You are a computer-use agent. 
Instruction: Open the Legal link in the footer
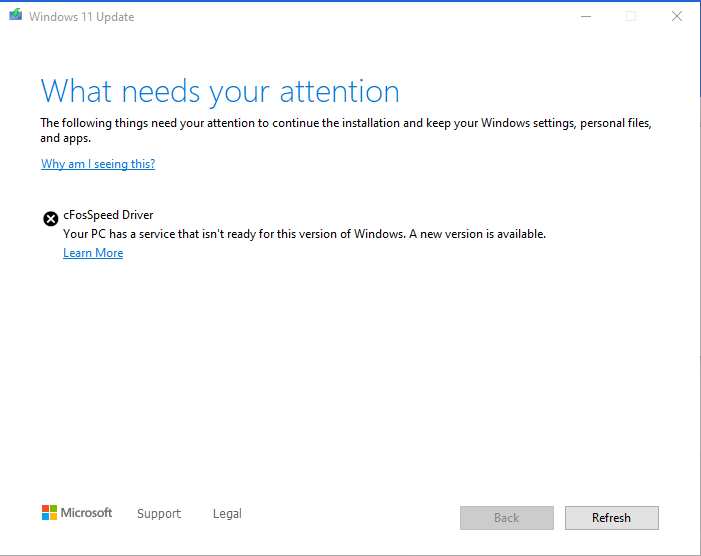(227, 514)
